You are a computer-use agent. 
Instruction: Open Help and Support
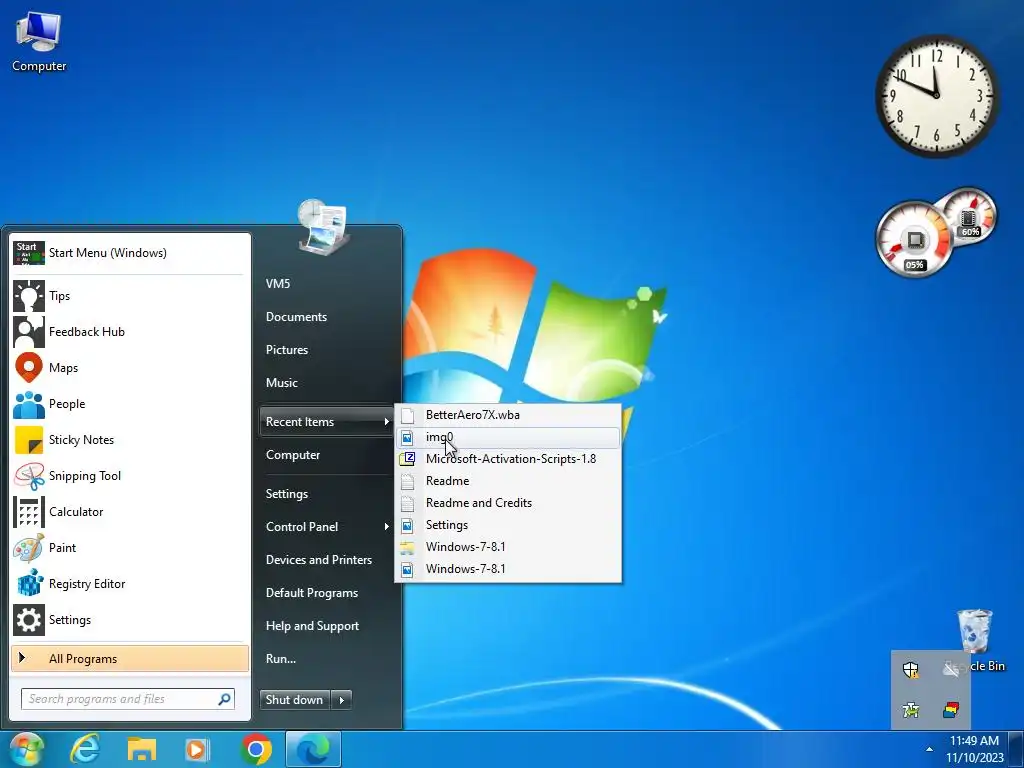click(x=312, y=626)
